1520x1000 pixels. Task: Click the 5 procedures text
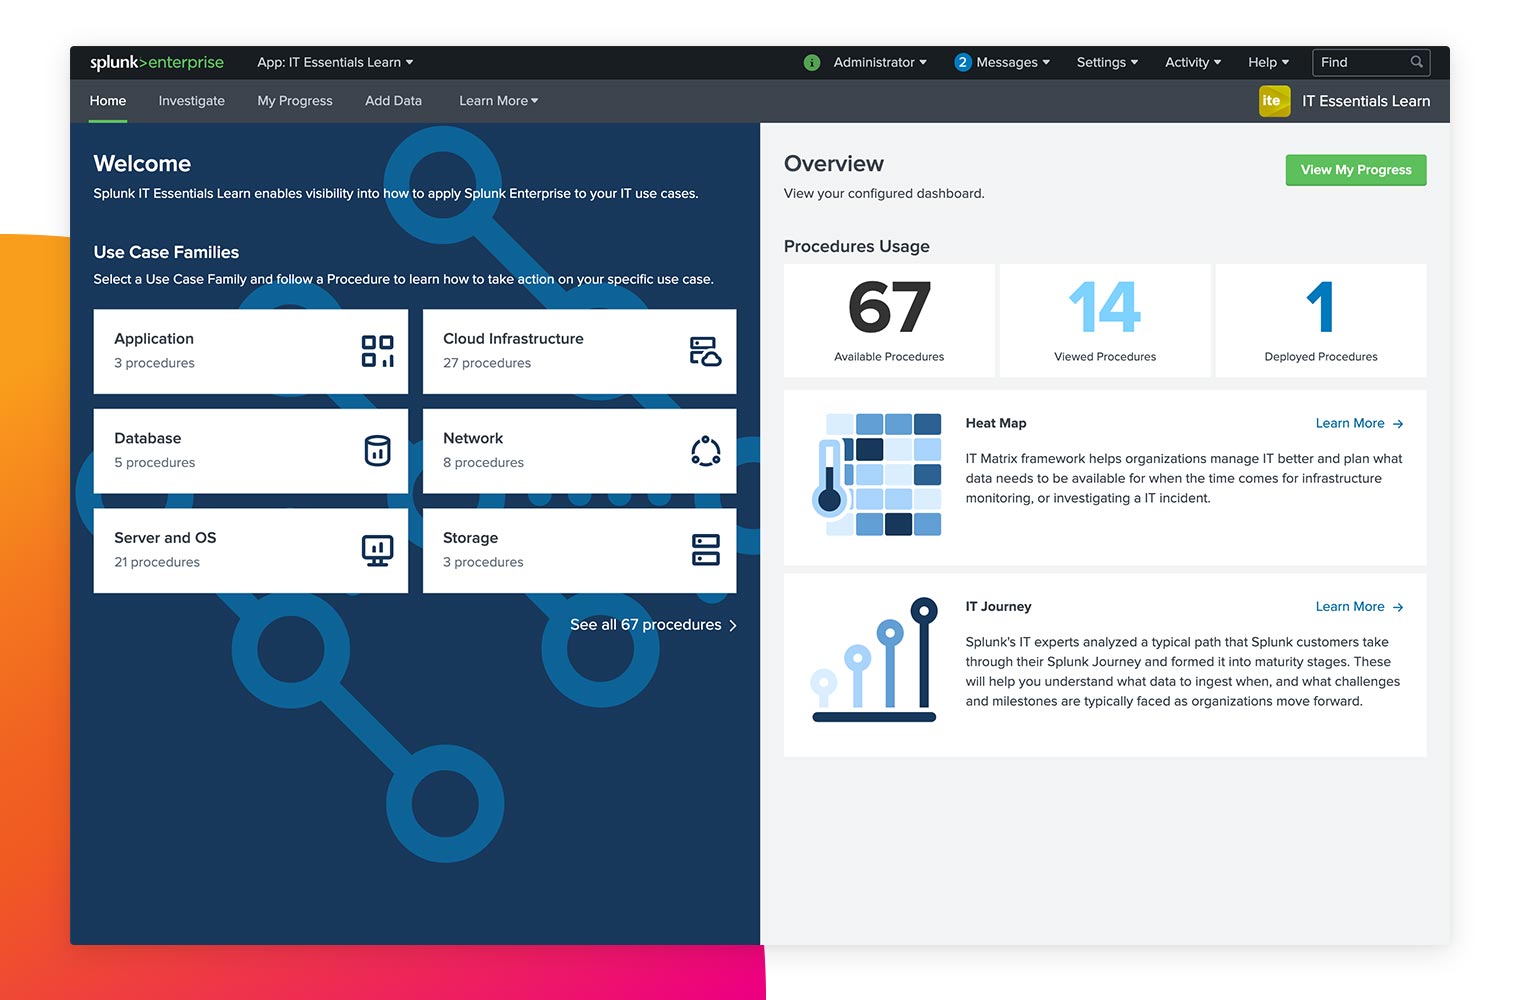point(154,462)
